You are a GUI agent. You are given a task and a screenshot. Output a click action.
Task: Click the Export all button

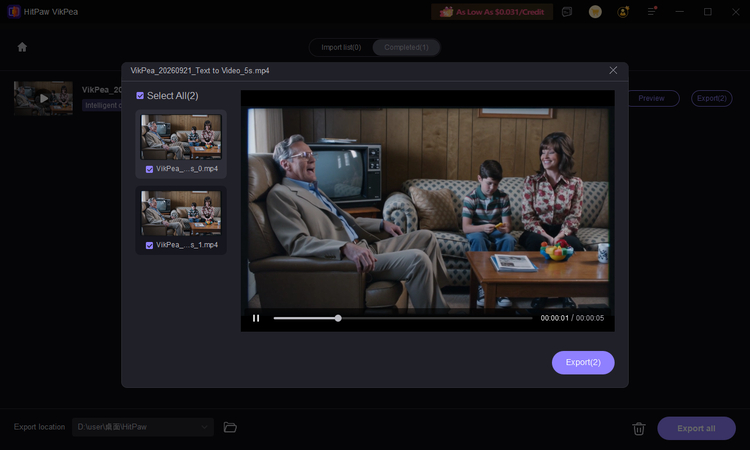tap(696, 428)
